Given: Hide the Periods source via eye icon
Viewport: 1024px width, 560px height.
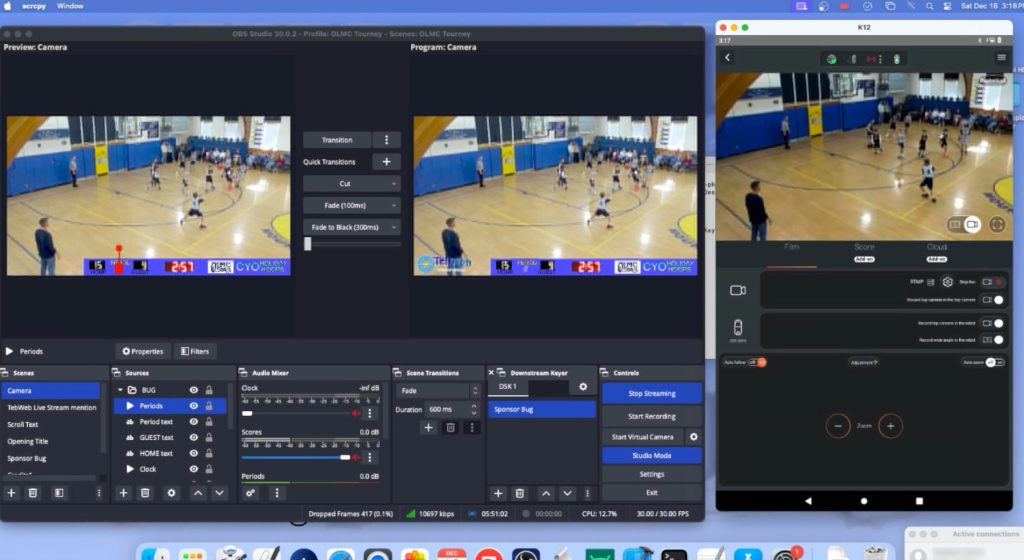Looking at the screenshot, I should (x=193, y=406).
